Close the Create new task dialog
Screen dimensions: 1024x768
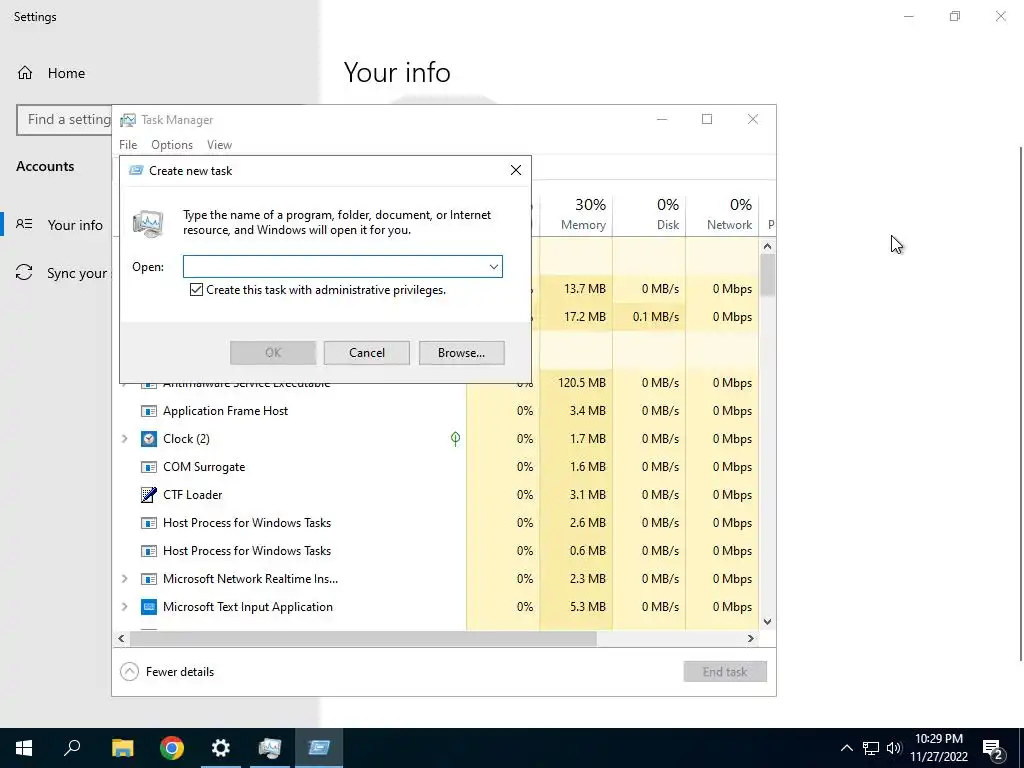(x=516, y=170)
